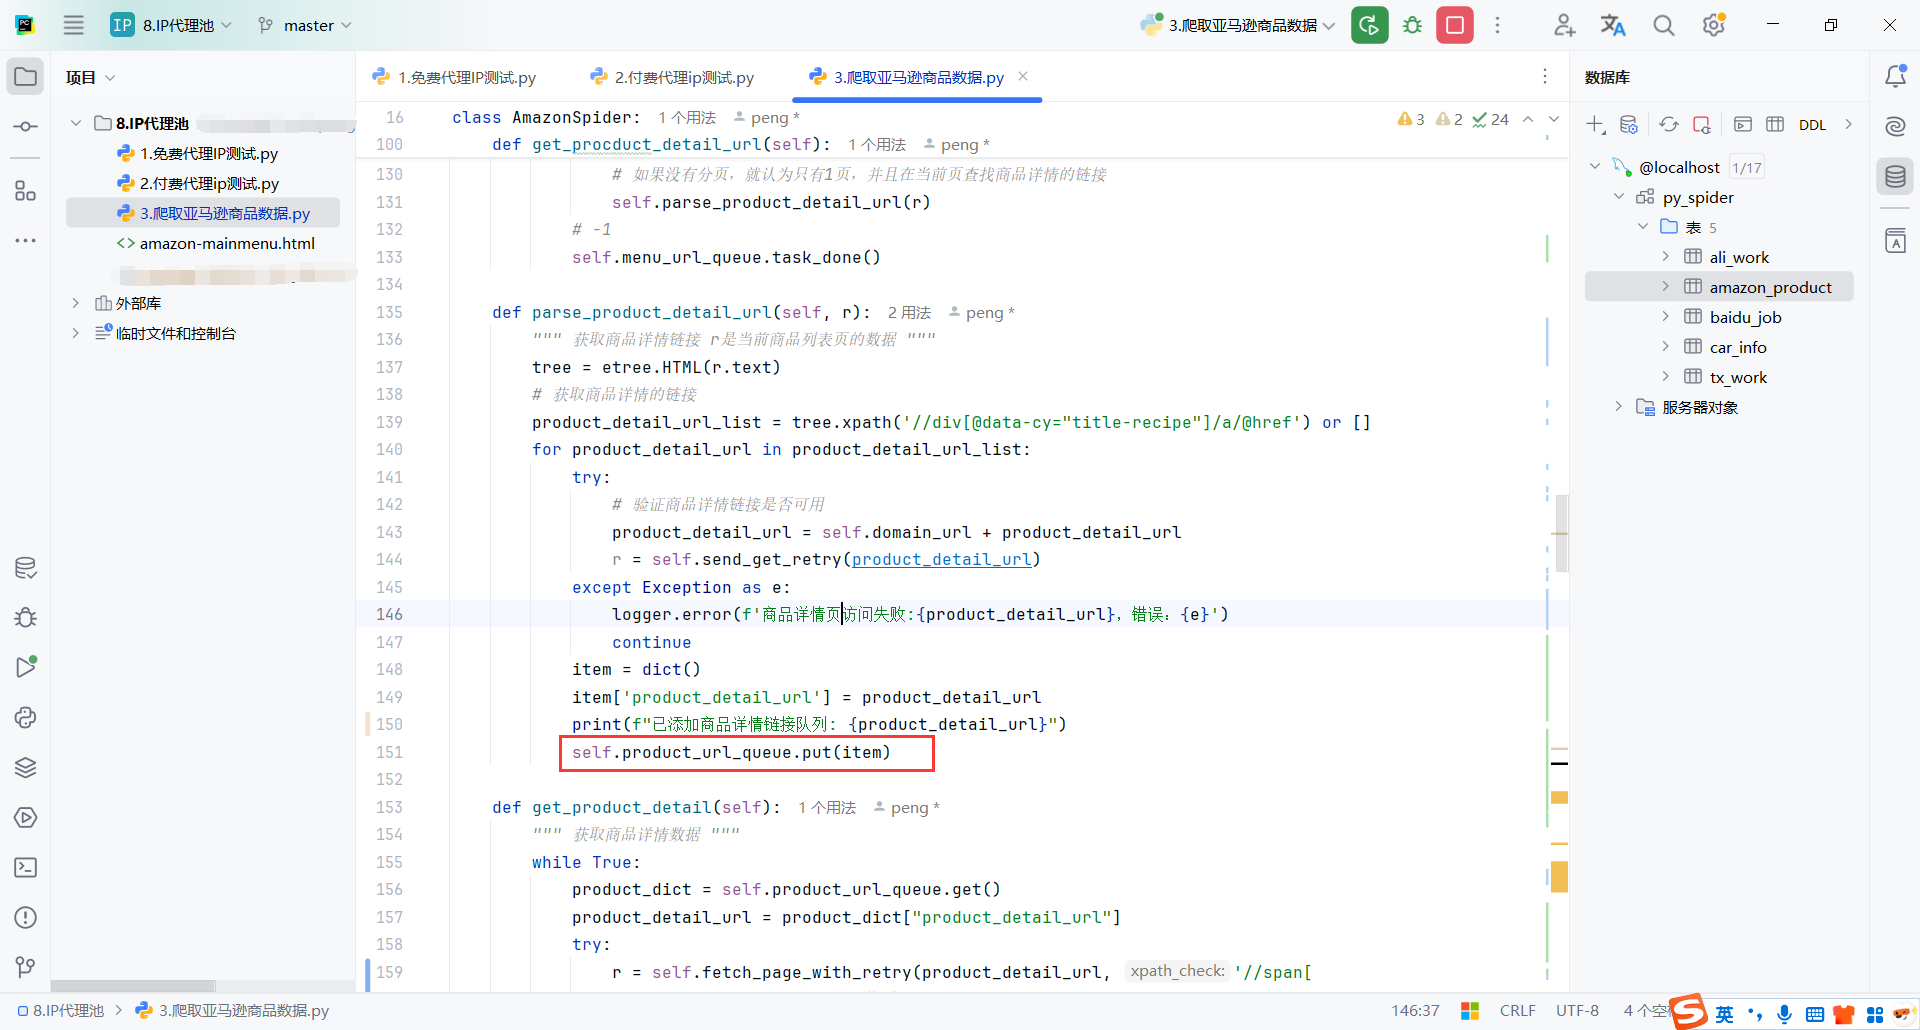Open the translate plugin icon
This screenshot has height=1030, width=1920.
[x=1613, y=25]
